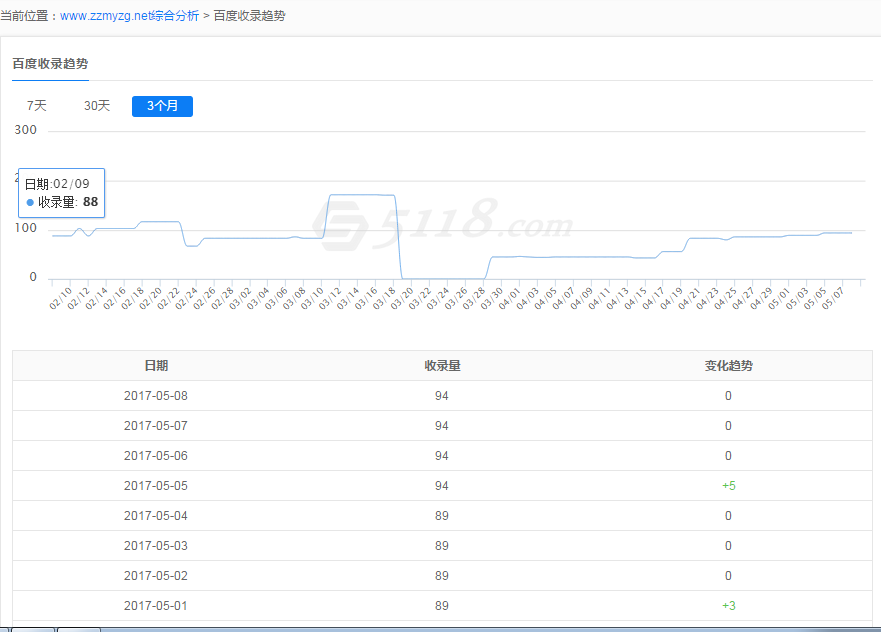Click the 2017-05-06 date cell
This screenshot has height=632, width=881.
click(156, 456)
